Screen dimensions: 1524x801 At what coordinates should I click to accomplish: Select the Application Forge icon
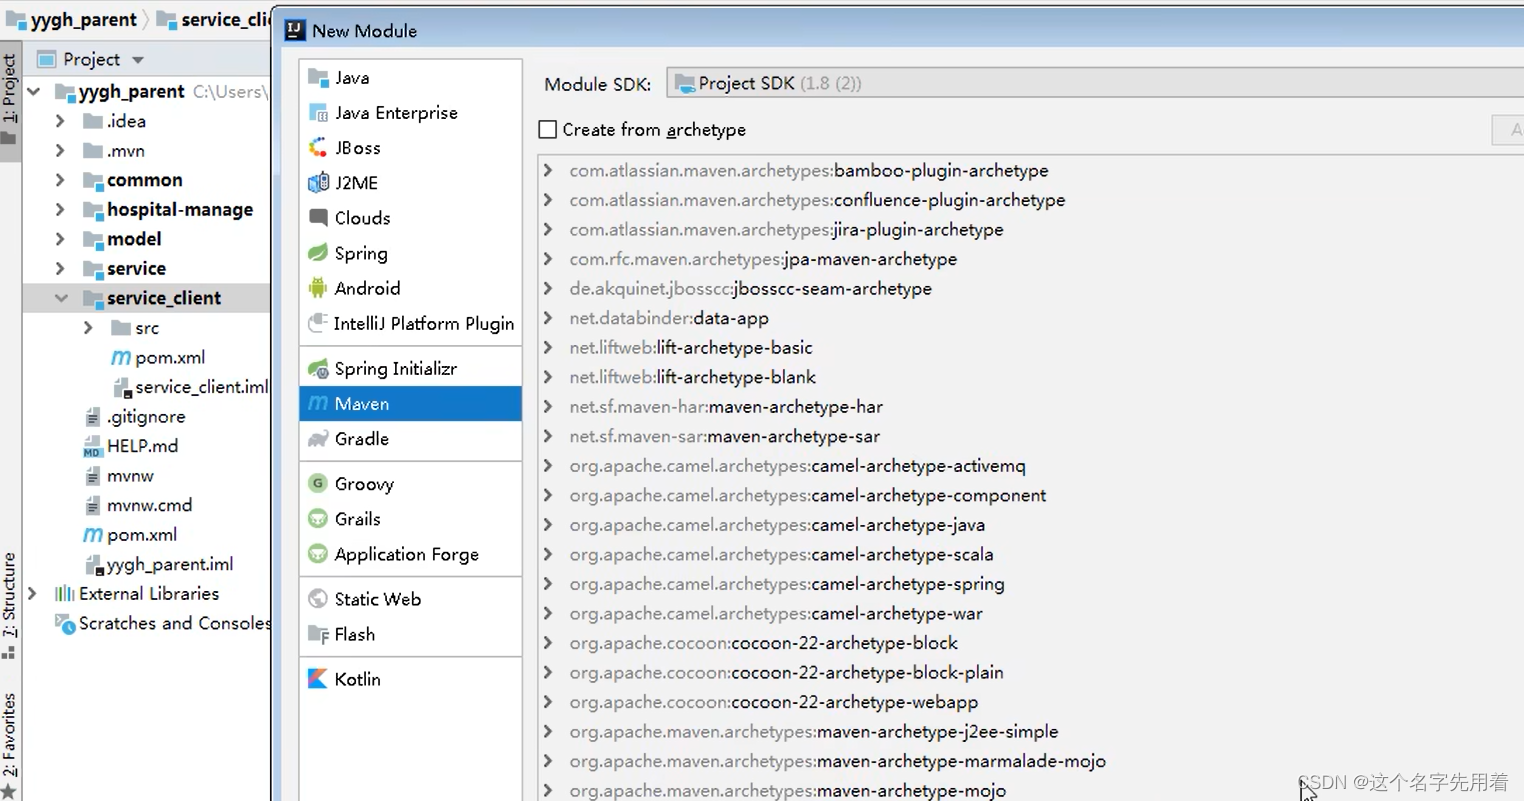coord(318,554)
